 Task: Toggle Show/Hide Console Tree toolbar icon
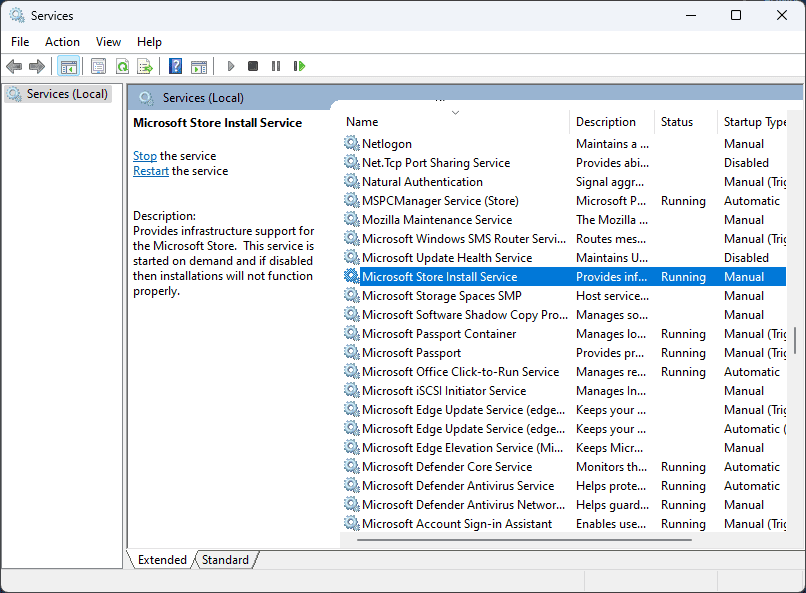click(68, 66)
